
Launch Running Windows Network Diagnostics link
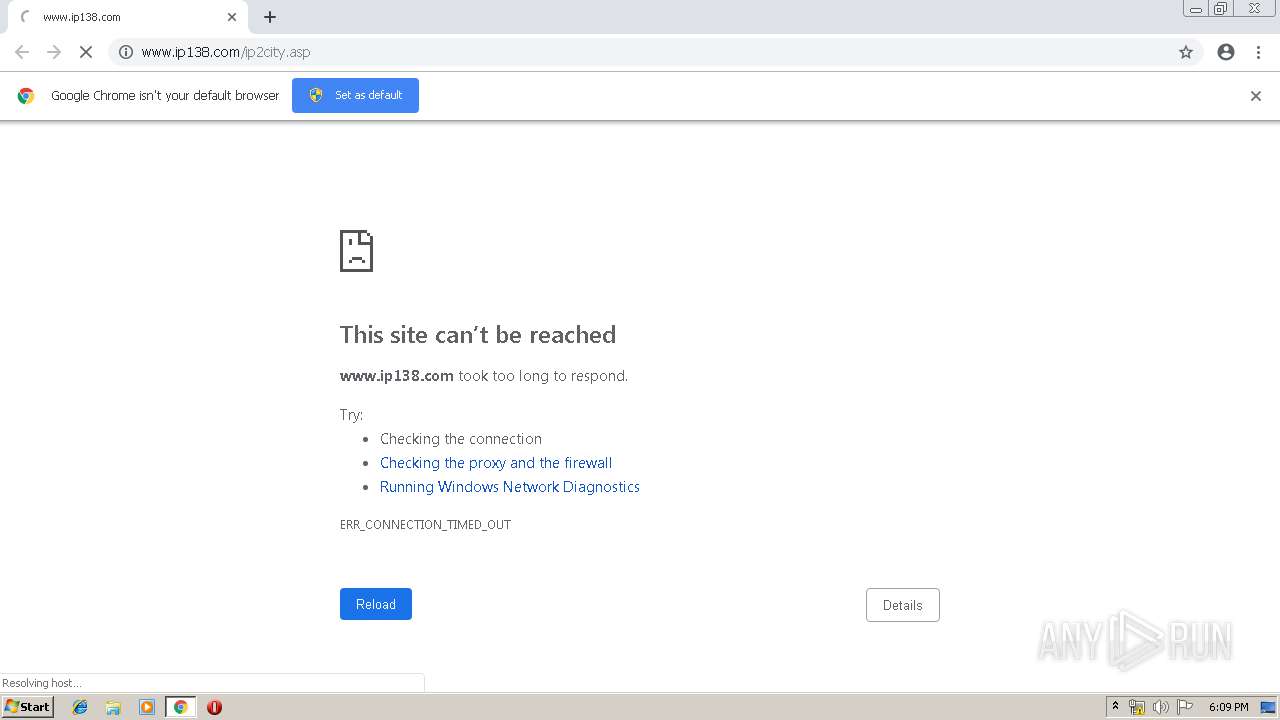pyautogui.click(x=510, y=487)
